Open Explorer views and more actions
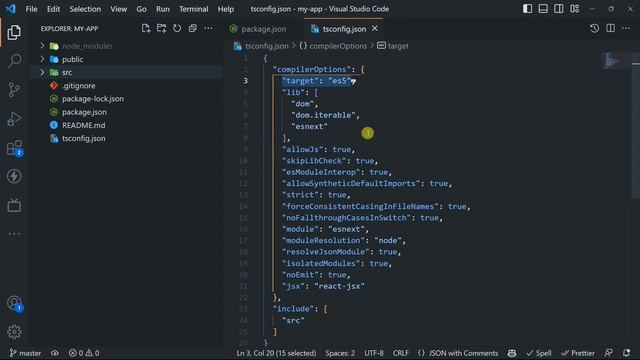The width and height of the screenshot is (640, 360). [208, 29]
